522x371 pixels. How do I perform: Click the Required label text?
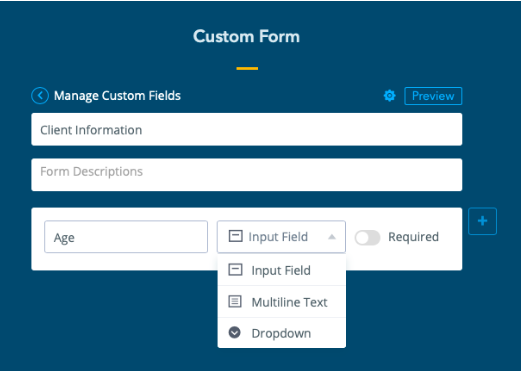(413, 237)
